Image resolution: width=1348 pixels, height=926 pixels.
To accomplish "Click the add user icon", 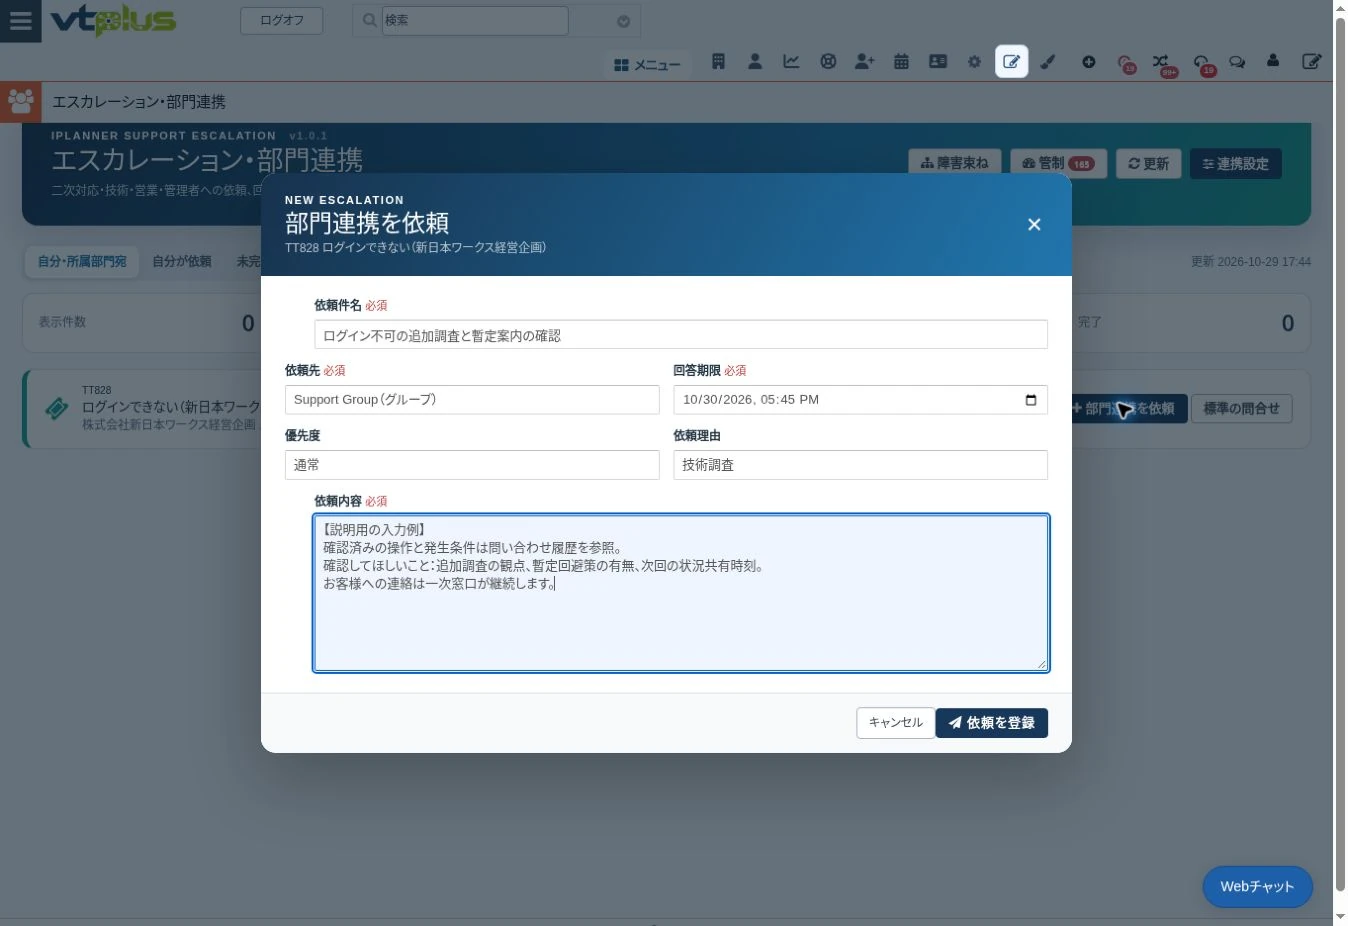I will (864, 62).
